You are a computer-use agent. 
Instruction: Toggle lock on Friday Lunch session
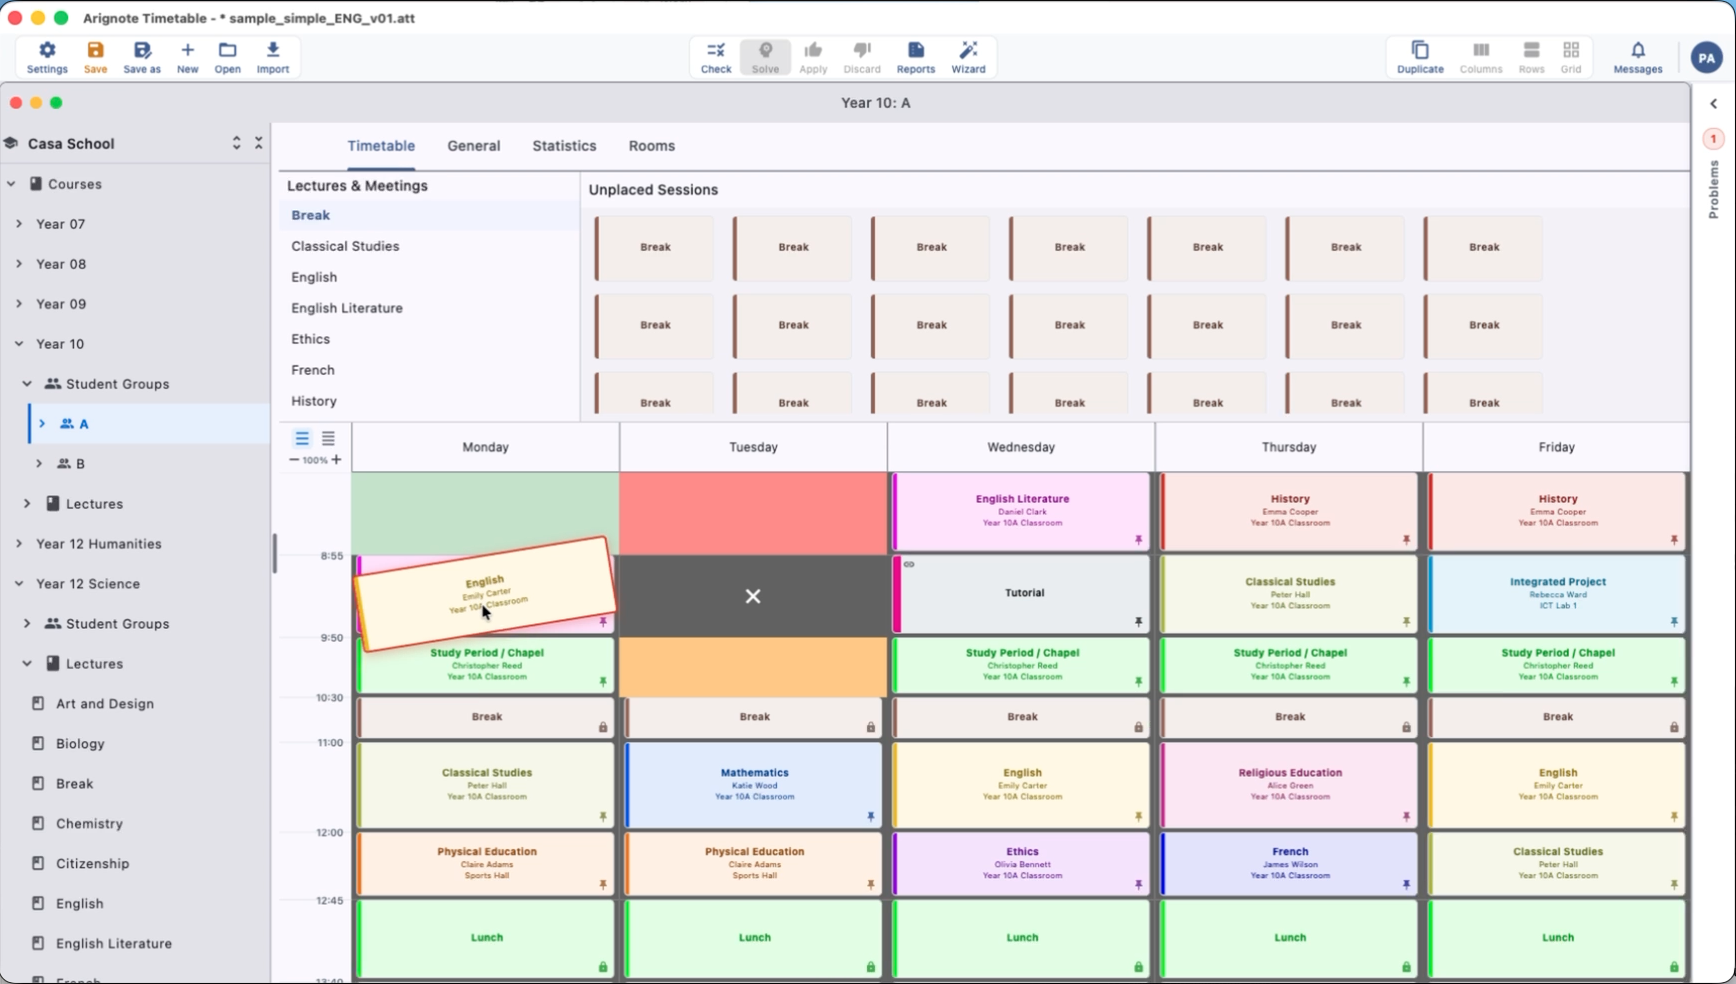pos(1674,967)
